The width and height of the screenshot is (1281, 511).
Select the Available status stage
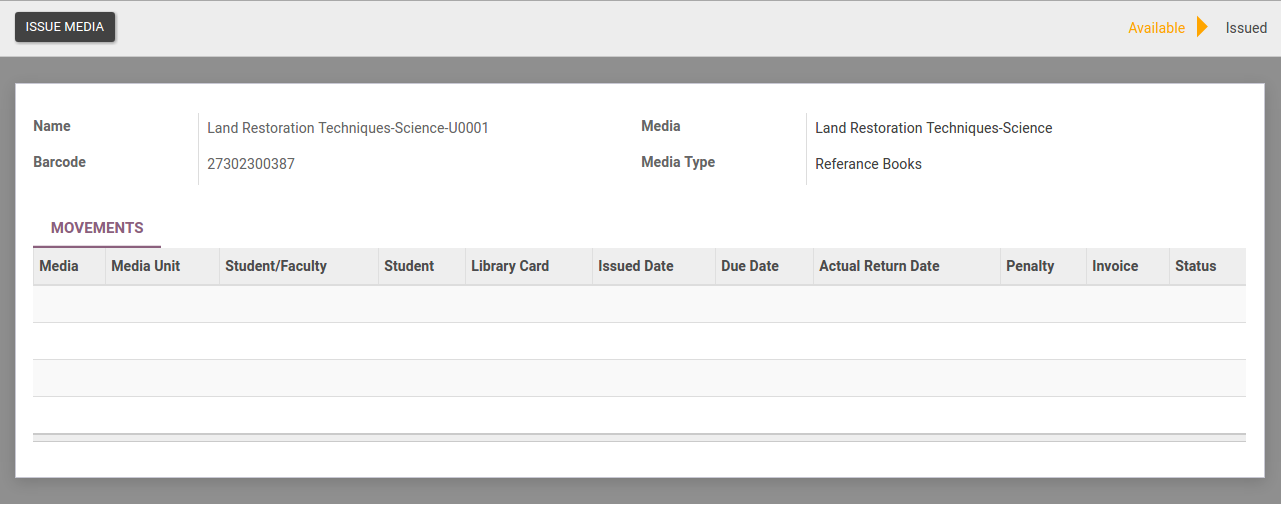coord(1156,28)
